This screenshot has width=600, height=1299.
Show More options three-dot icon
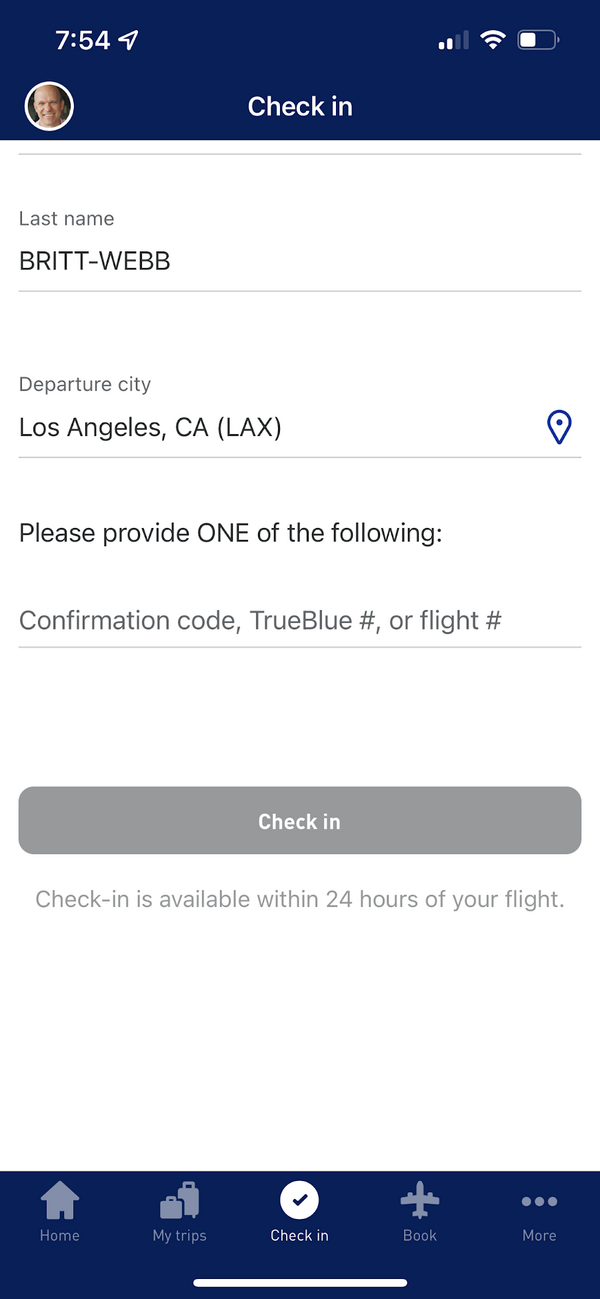[539, 1201]
